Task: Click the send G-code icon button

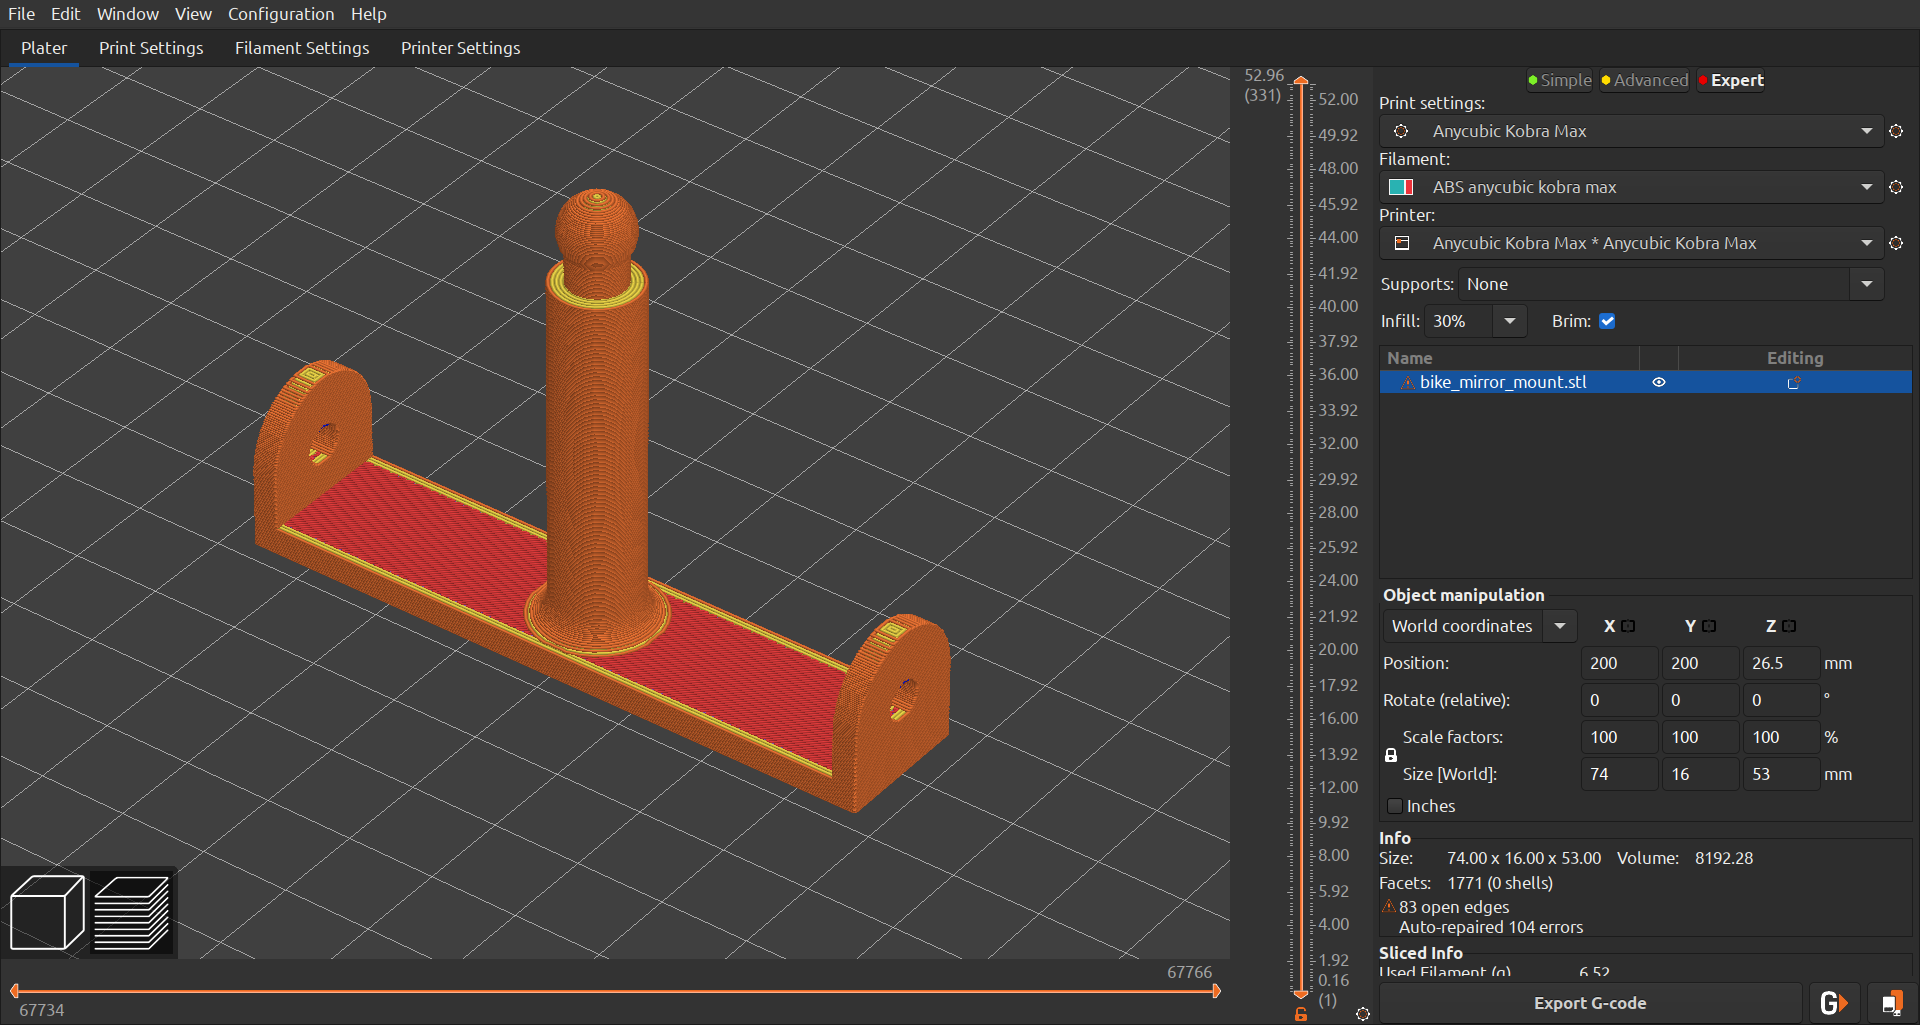Action: click(x=1833, y=1003)
